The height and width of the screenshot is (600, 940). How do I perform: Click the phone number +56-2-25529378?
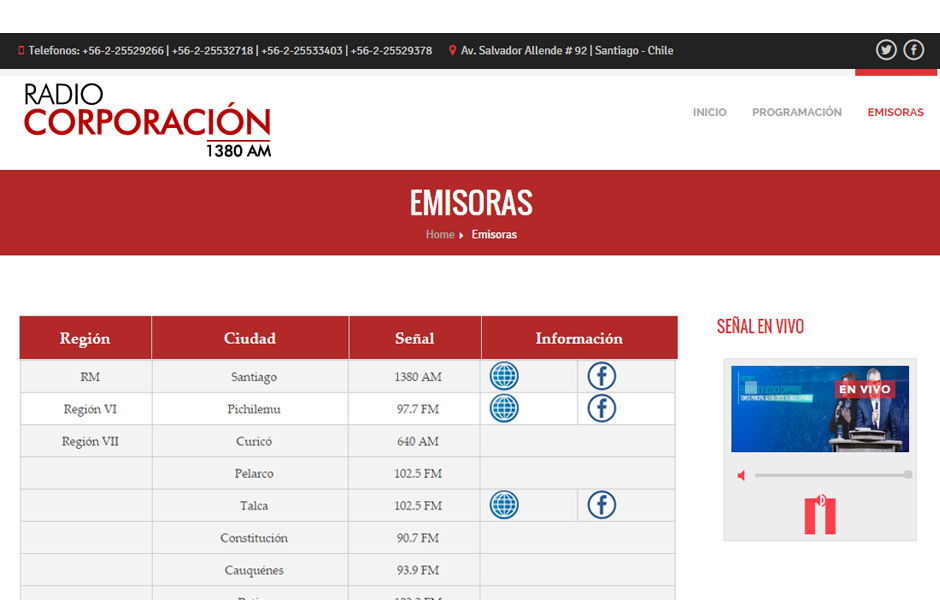click(391, 50)
